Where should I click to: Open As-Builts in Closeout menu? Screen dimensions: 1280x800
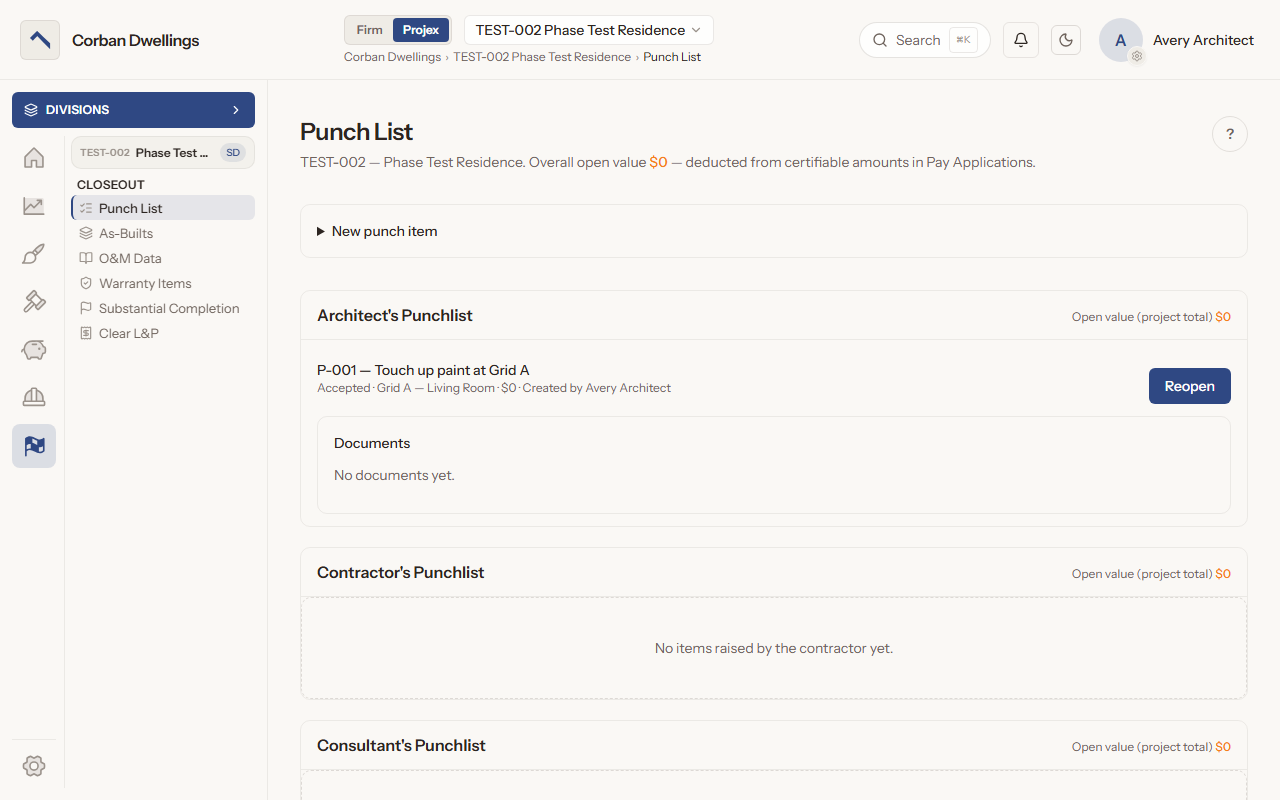(163, 233)
